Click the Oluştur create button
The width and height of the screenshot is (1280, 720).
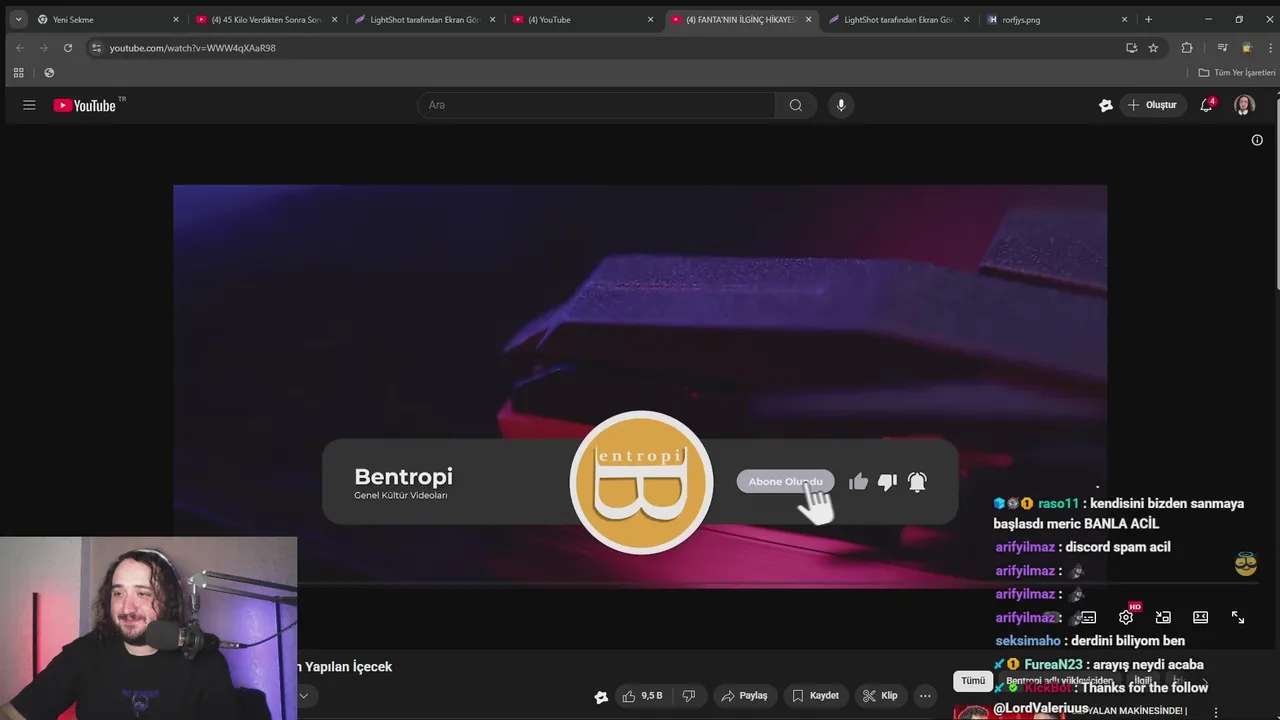(1153, 105)
